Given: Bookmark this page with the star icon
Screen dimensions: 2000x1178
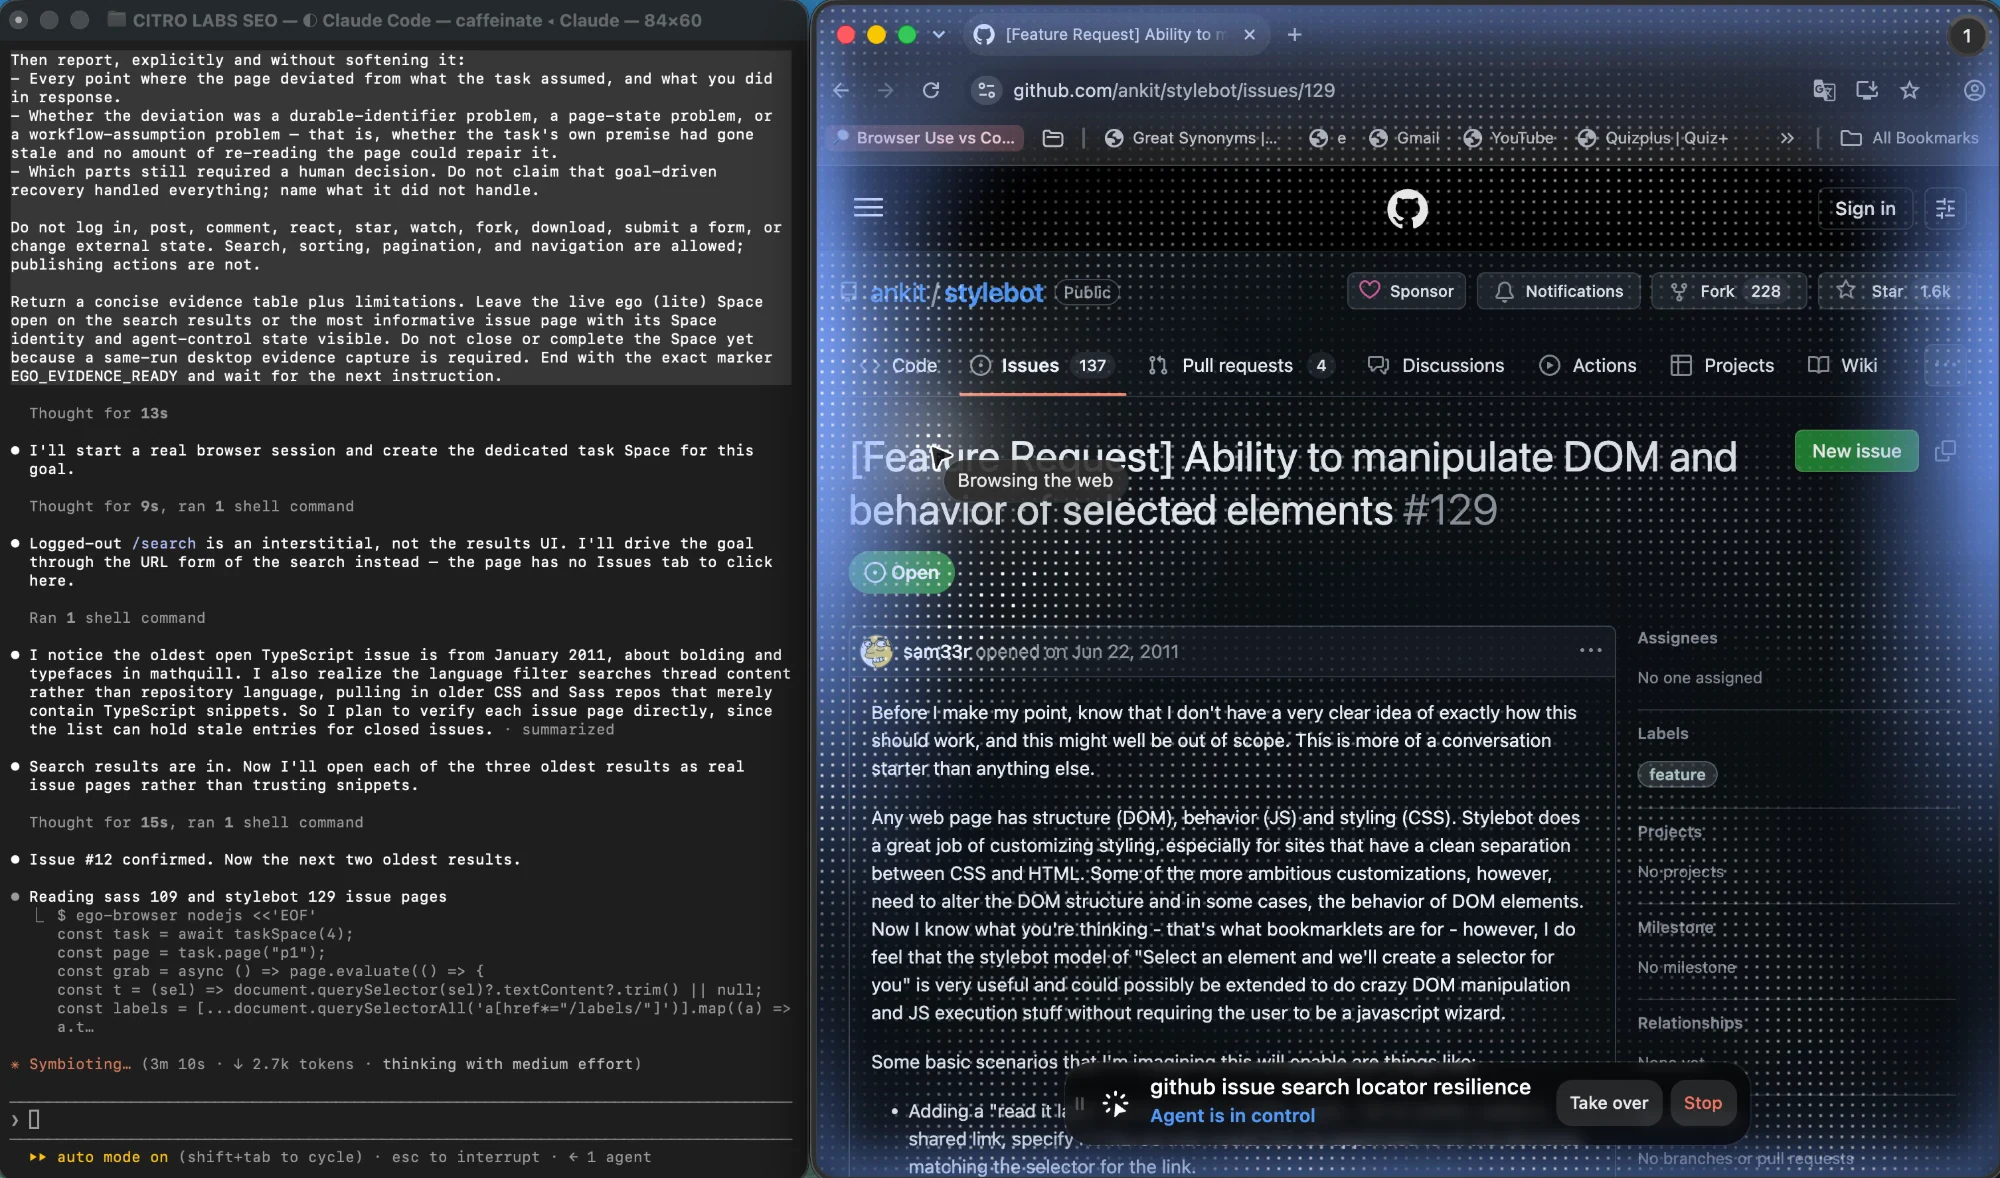Looking at the screenshot, I should (x=1910, y=90).
